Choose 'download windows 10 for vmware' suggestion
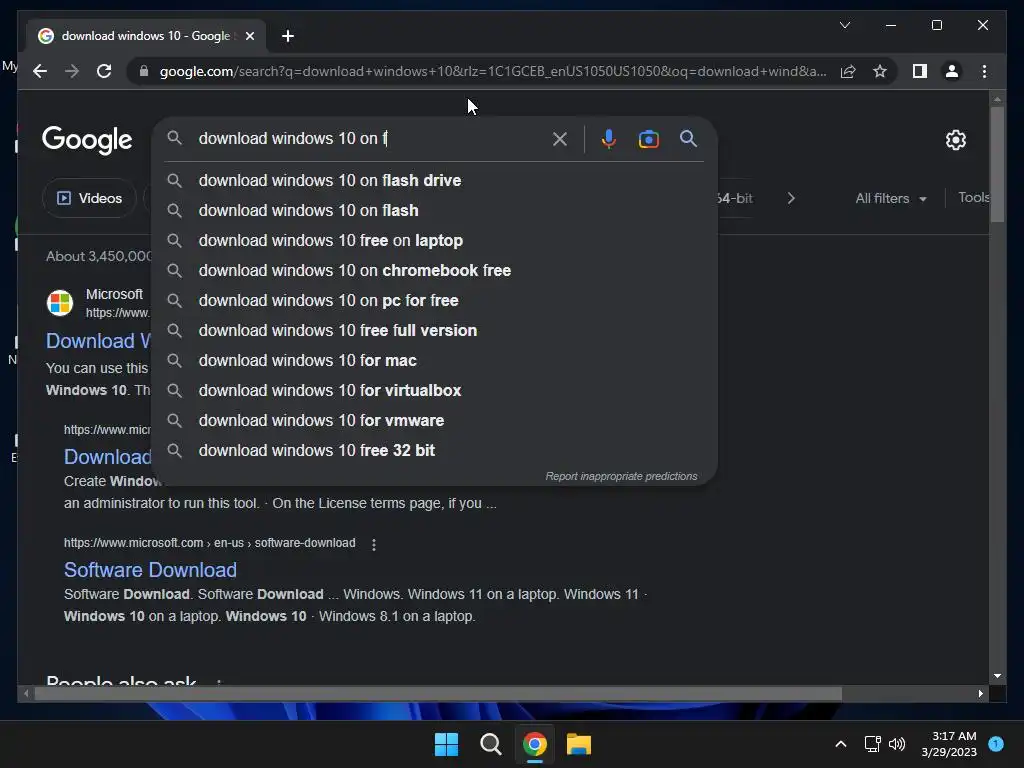The width and height of the screenshot is (1024, 768). [434, 421]
